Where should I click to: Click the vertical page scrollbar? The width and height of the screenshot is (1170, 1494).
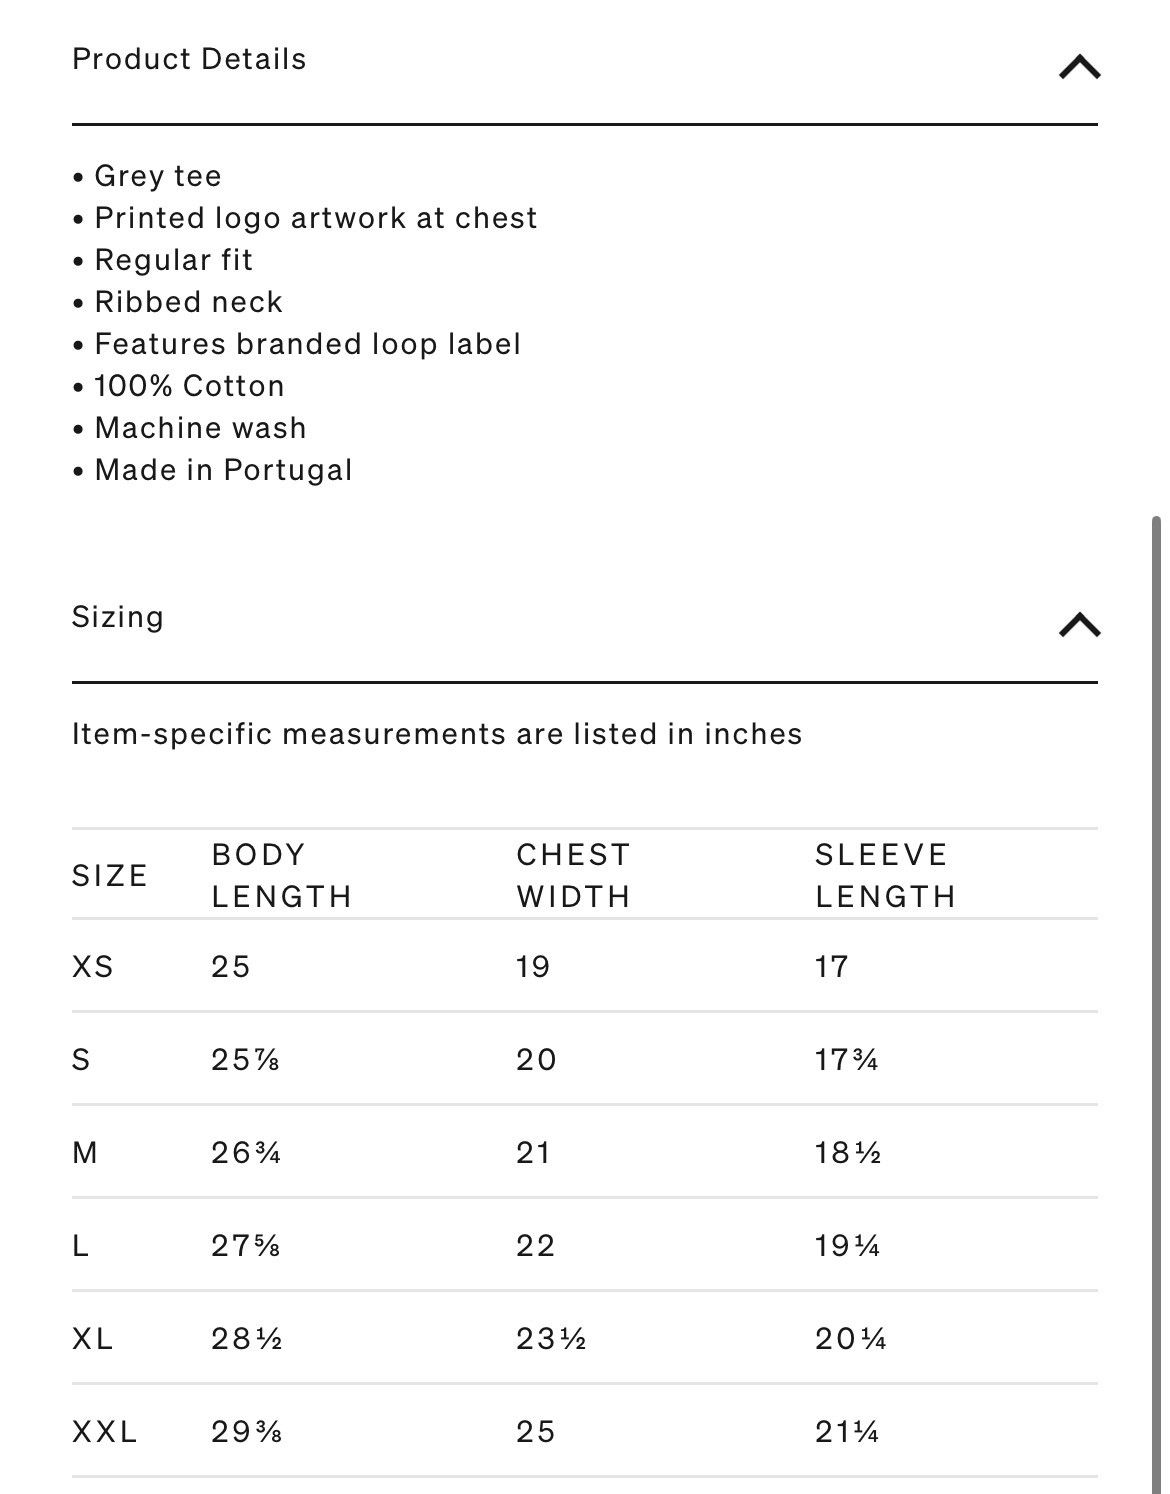[x=1156, y=1000]
